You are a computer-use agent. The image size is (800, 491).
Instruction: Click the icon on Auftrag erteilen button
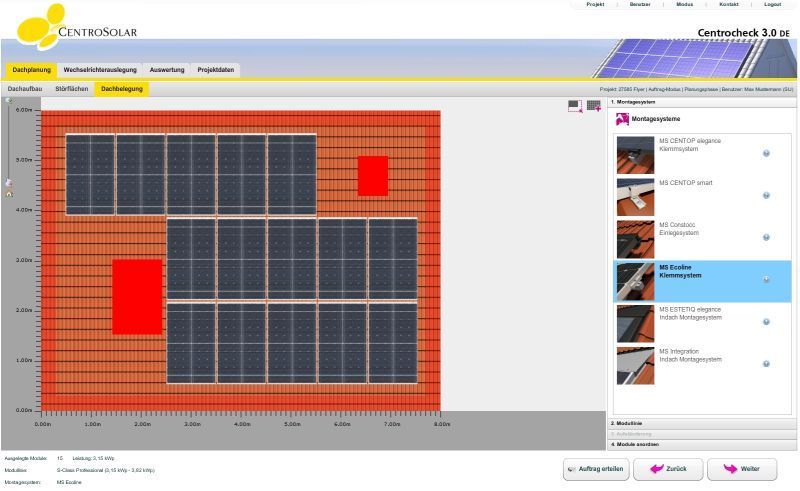pyautogui.click(x=571, y=469)
